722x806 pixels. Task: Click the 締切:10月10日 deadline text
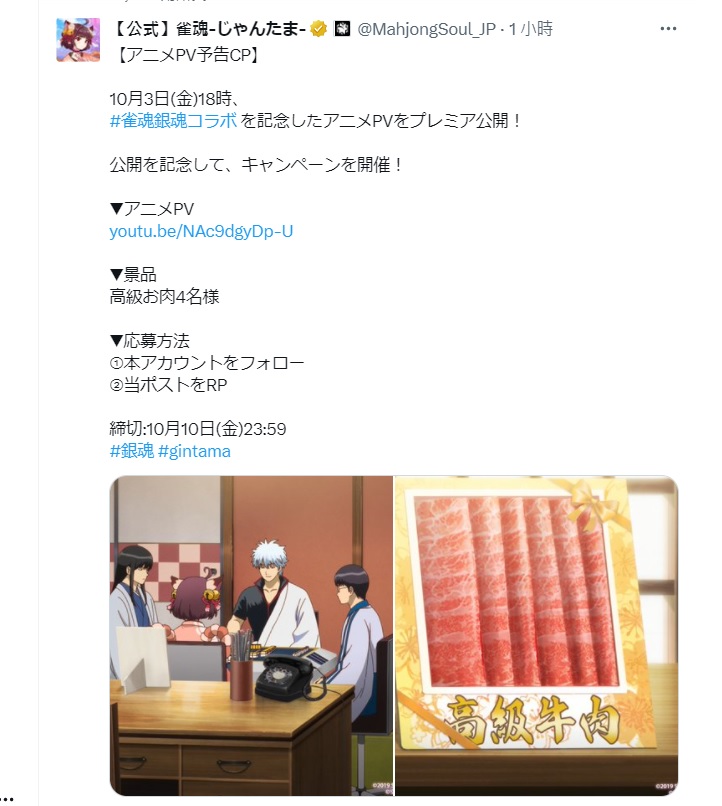click(x=198, y=429)
